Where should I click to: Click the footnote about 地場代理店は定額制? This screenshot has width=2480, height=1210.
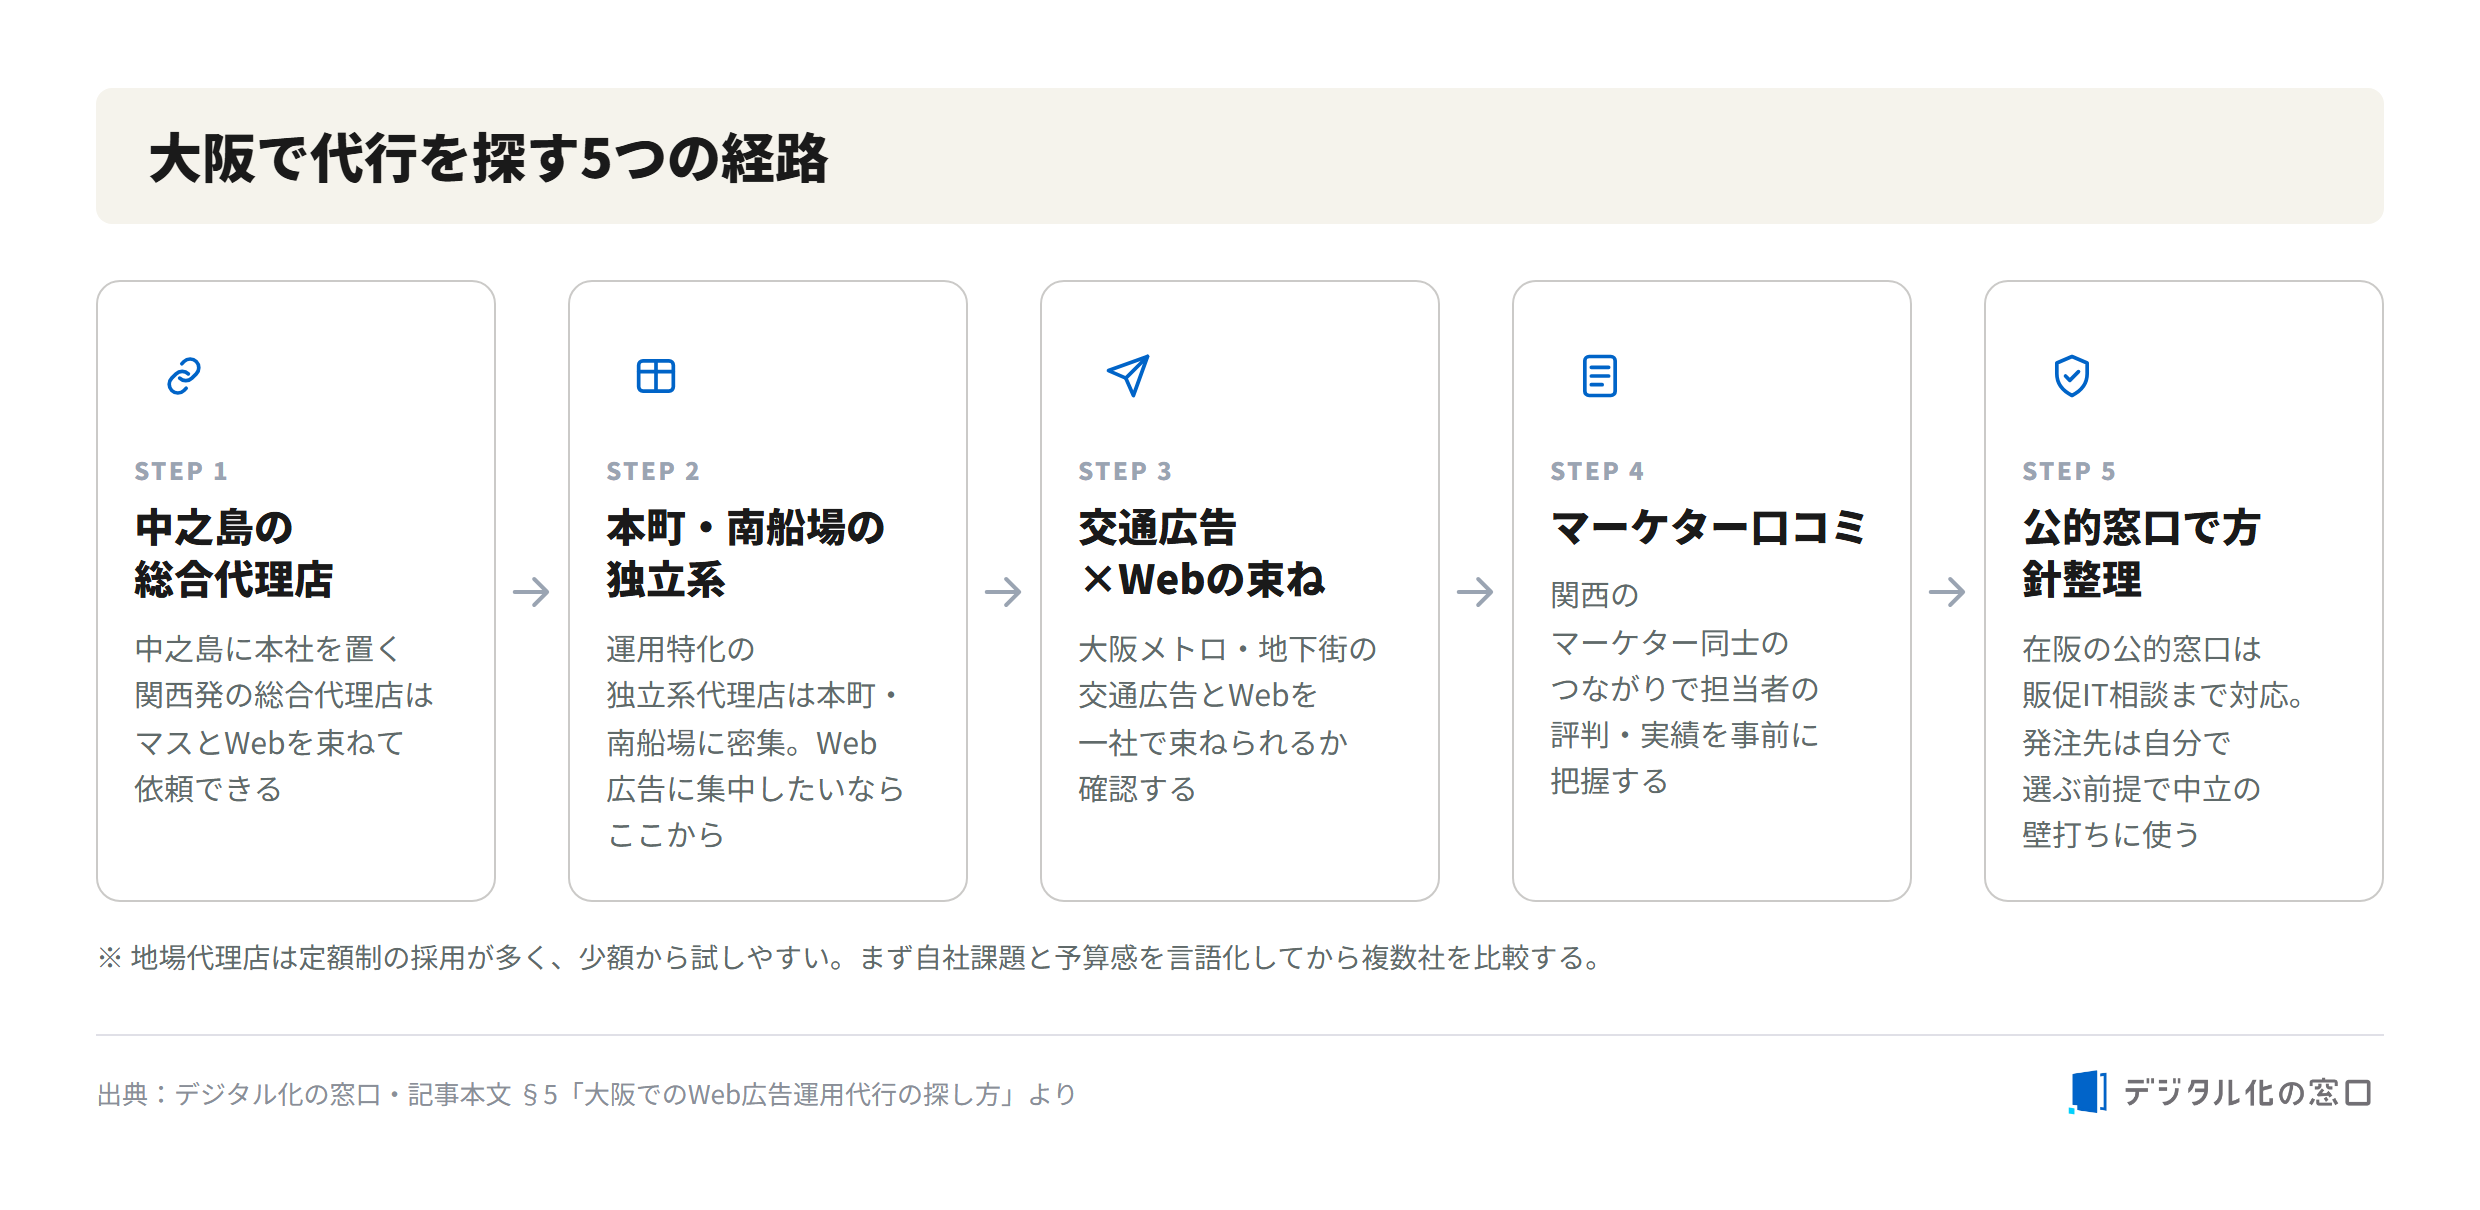[x=851, y=958]
